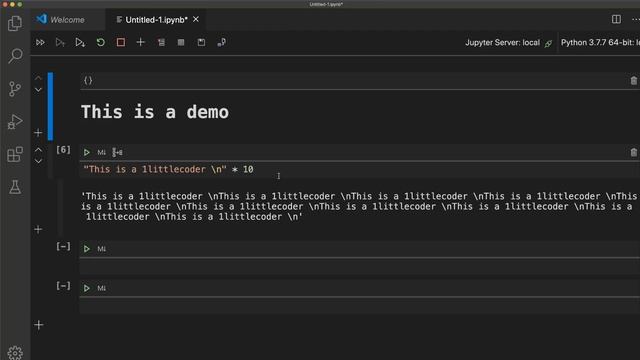Interrupt the kernel with red square
This screenshot has width=640, height=360.
coord(120,42)
